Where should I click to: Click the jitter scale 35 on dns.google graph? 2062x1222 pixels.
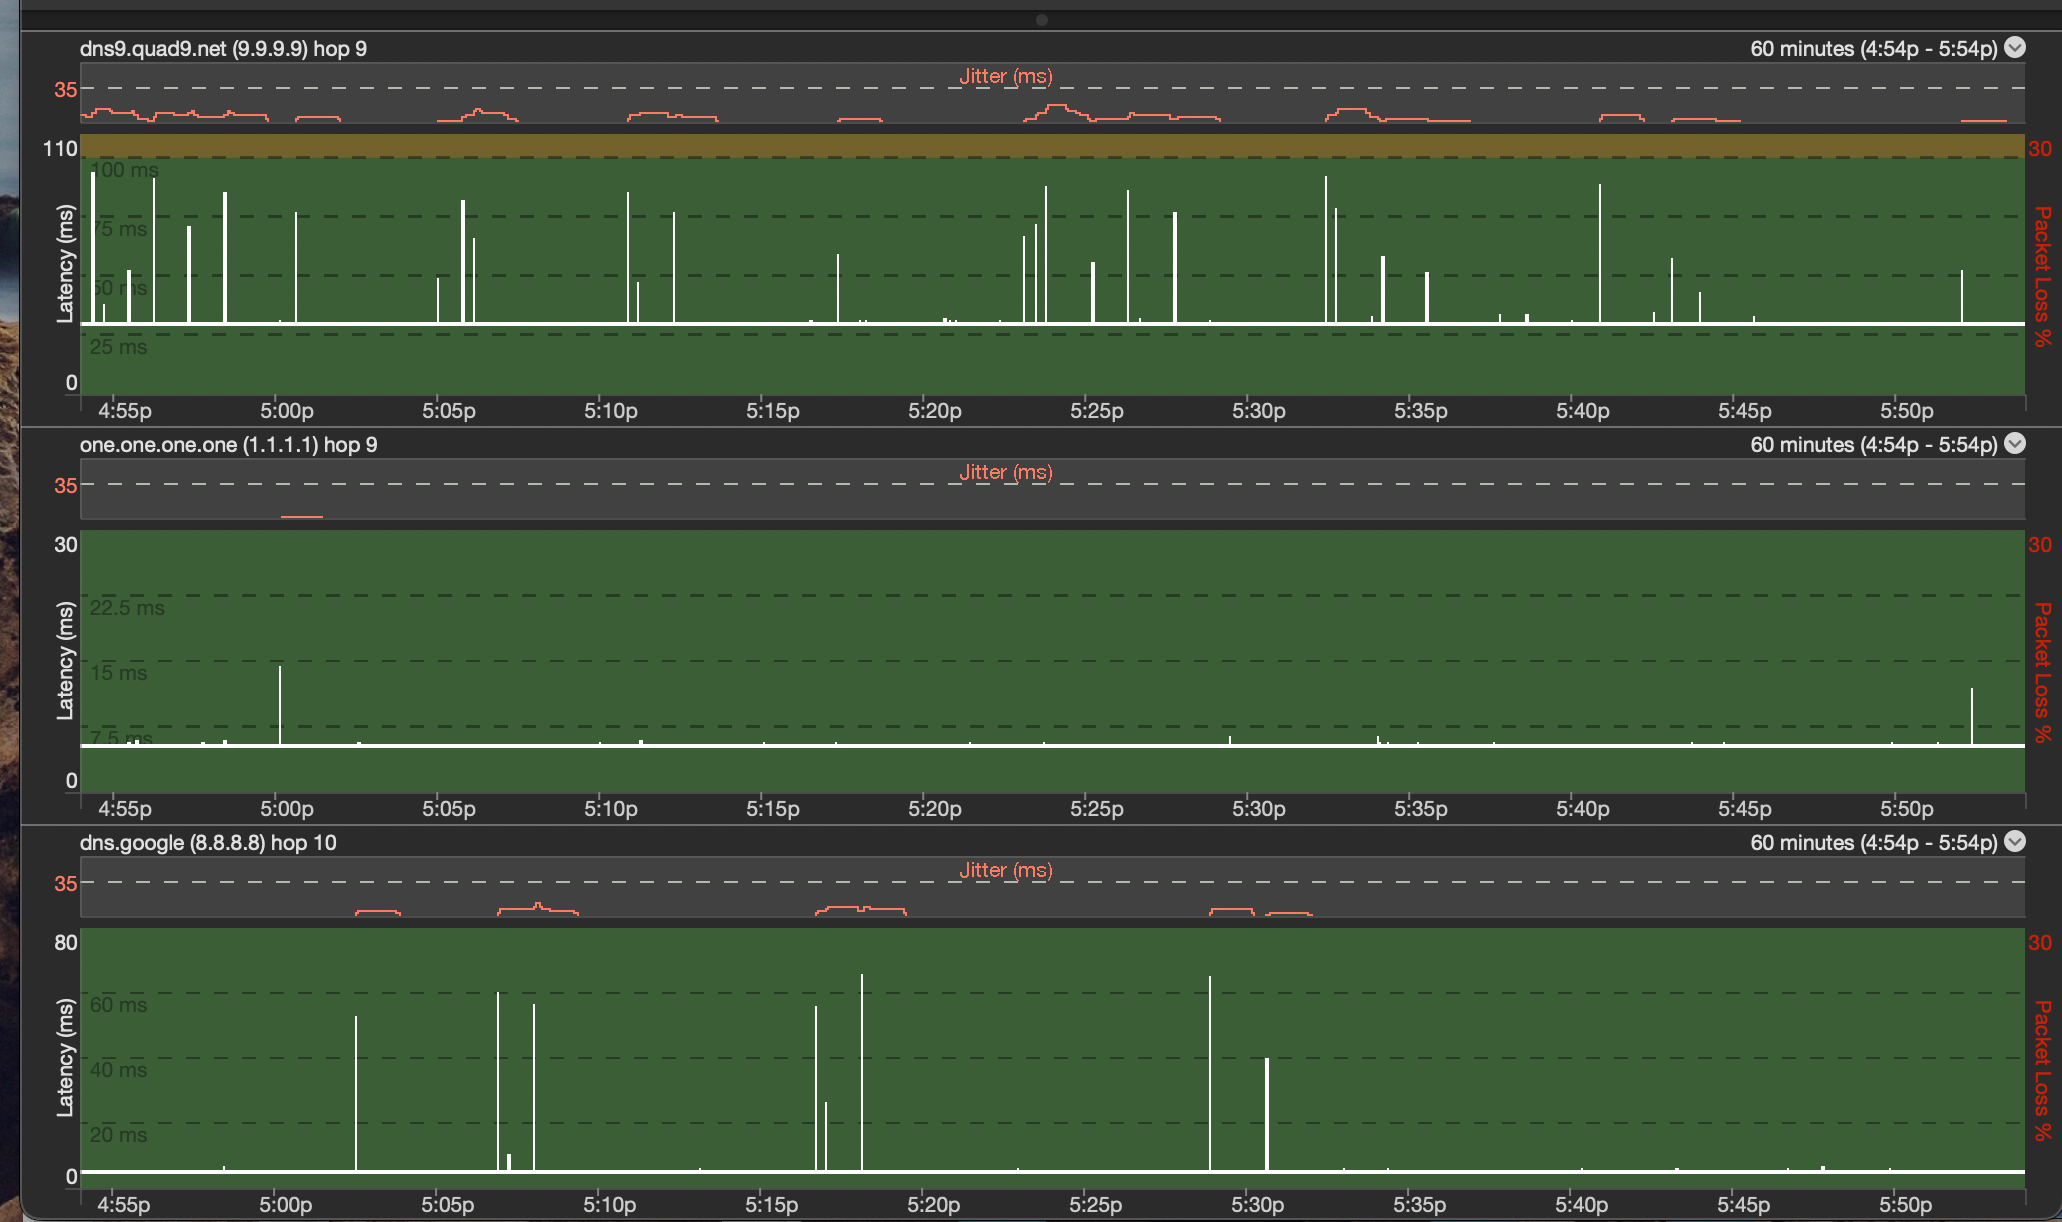(65, 883)
